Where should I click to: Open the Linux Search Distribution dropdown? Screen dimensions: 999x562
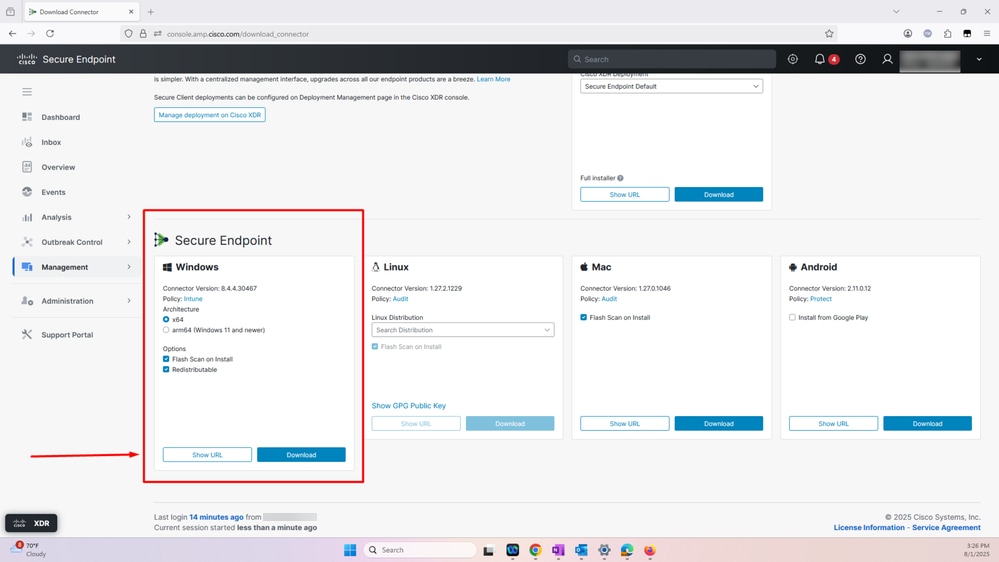pos(463,330)
